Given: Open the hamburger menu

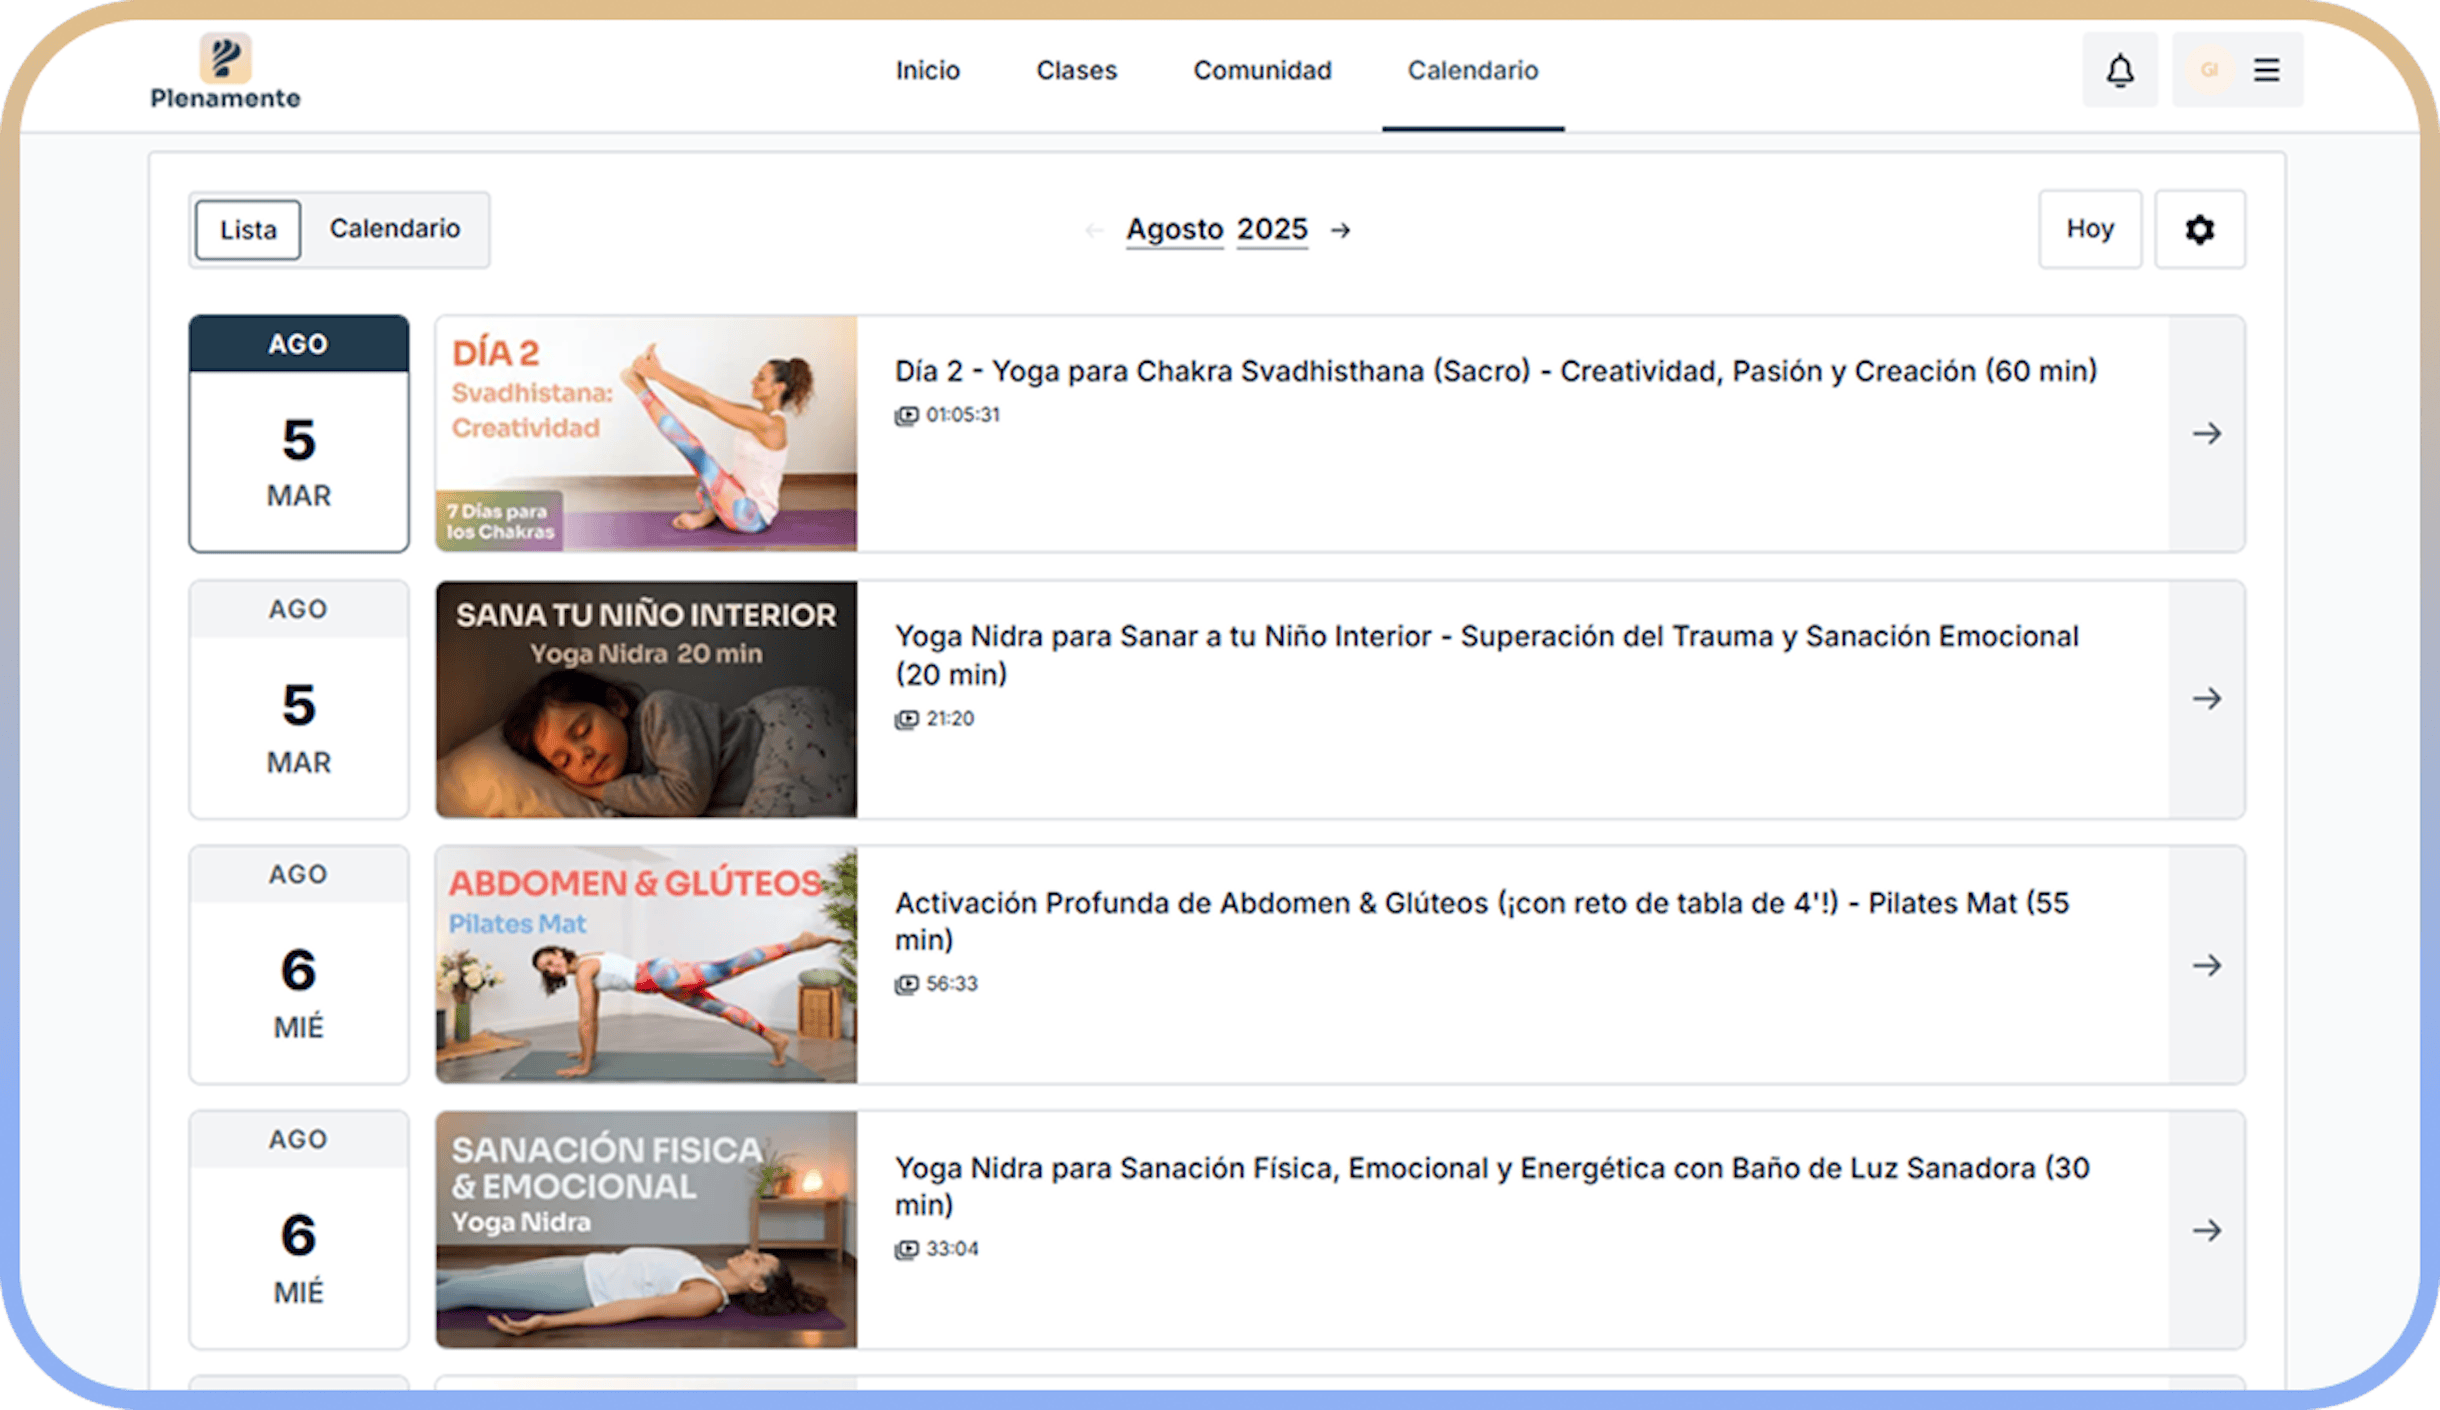Looking at the screenshot, I should point(2266,70).
